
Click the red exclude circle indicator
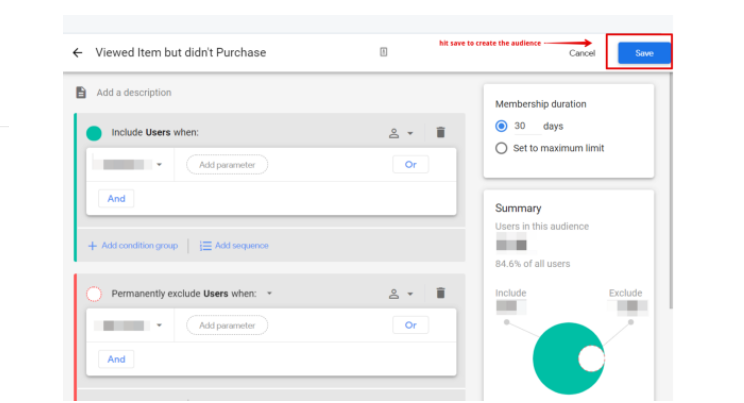[x=94, y=294]
